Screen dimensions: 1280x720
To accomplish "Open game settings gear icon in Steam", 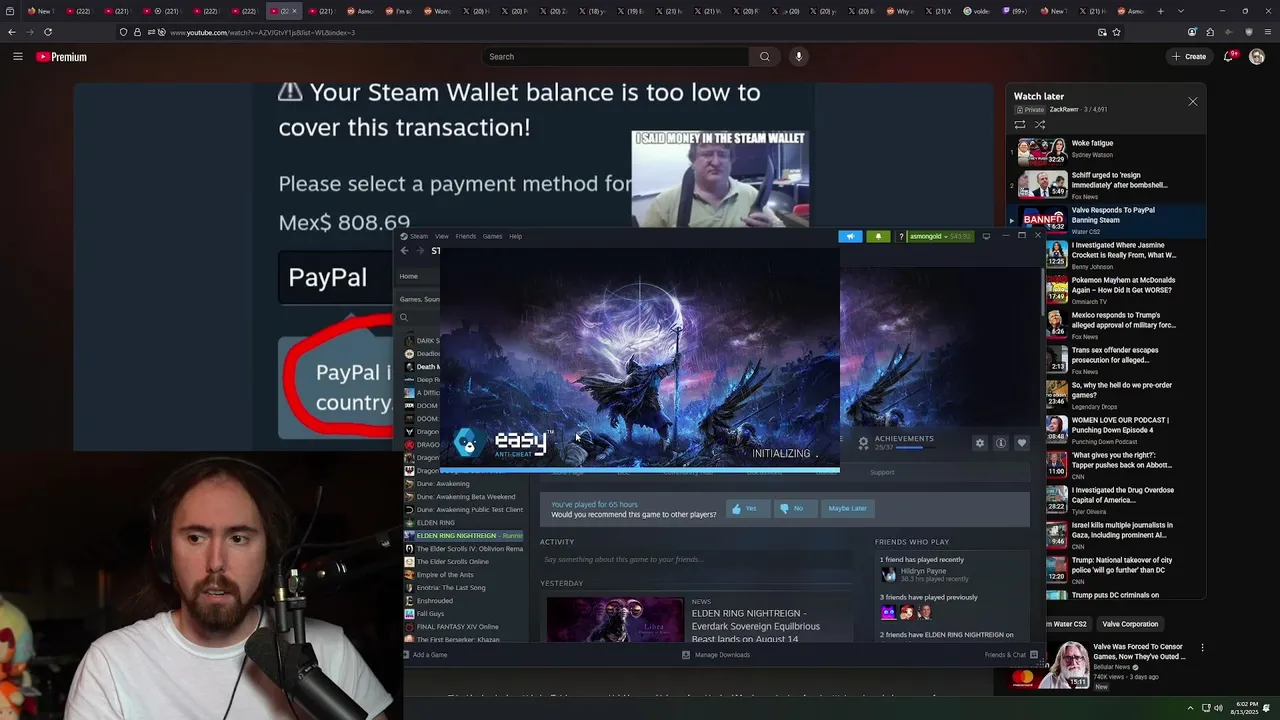I will [980, 443].
